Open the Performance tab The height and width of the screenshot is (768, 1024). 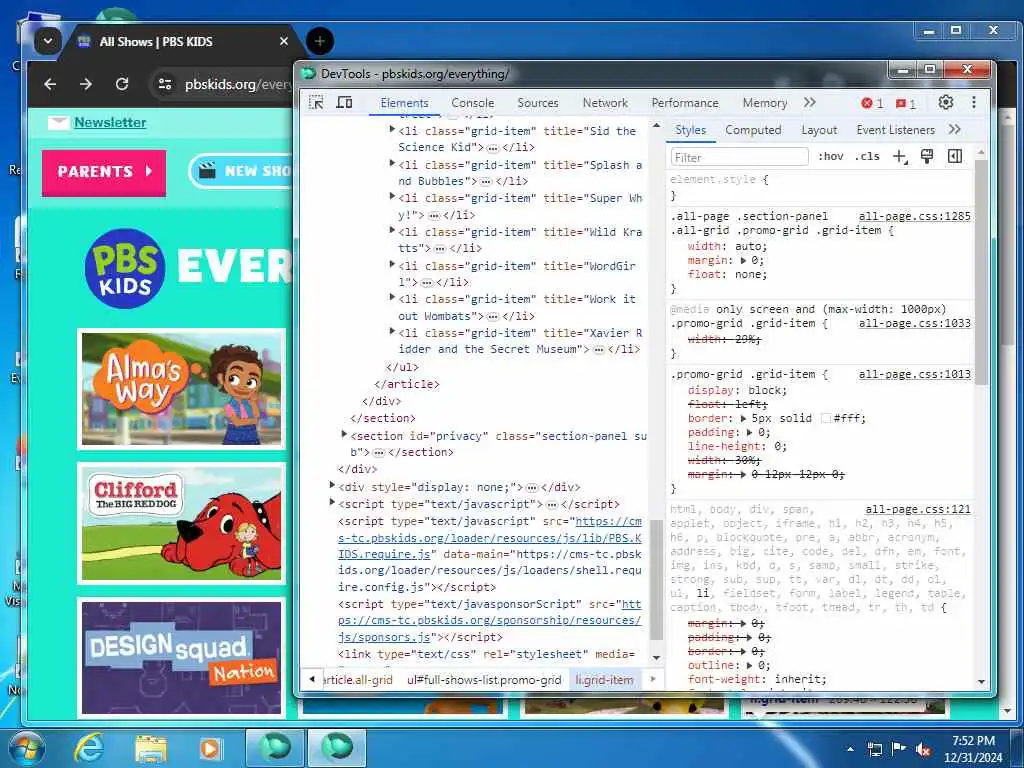685,103
